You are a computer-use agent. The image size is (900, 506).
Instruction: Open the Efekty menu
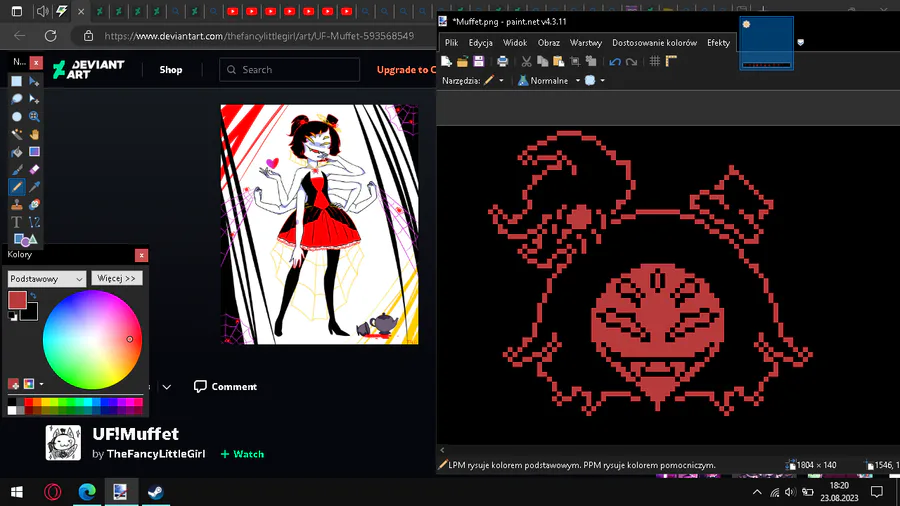[719, 42]
